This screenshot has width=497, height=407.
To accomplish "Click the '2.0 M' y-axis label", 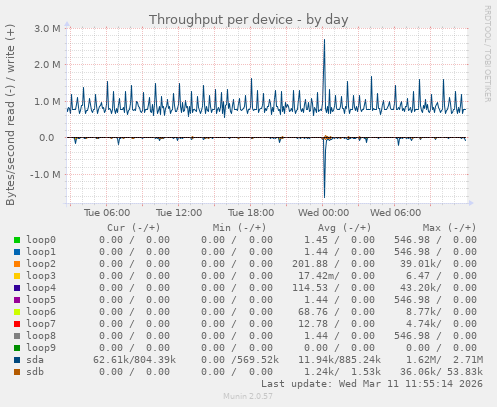I will [x=47, y=65].
